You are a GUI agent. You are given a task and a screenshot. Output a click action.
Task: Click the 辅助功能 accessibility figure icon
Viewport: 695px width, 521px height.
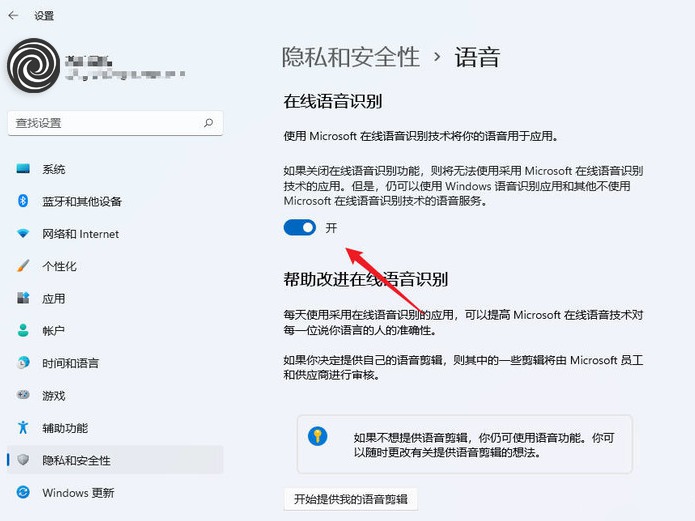tap(23, 427)
